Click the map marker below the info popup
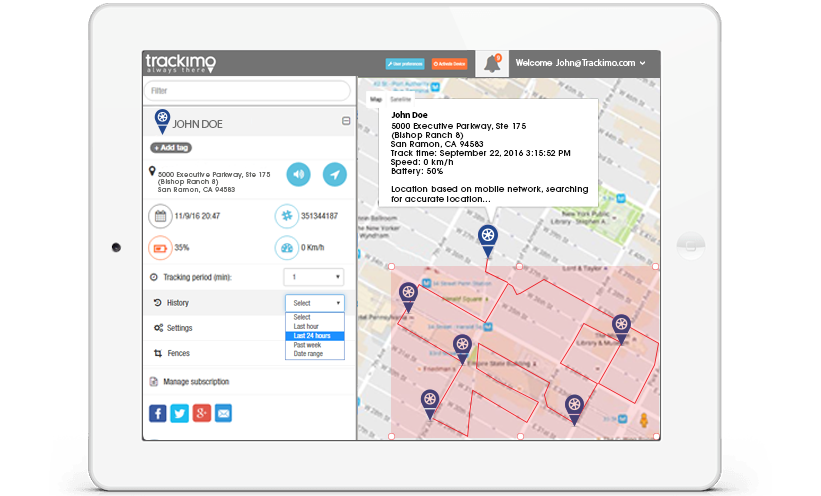The height and width of the screenshot is (496, 821). pos(487,240)
